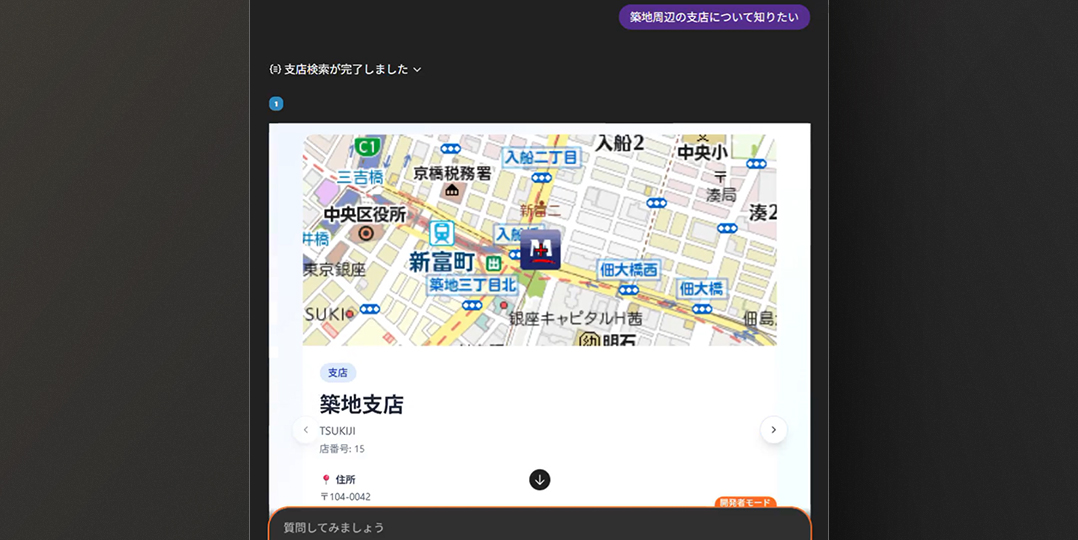Click the 〒104-0042 postal code
The image size is (1078, 540).
[x=345, y=497]
